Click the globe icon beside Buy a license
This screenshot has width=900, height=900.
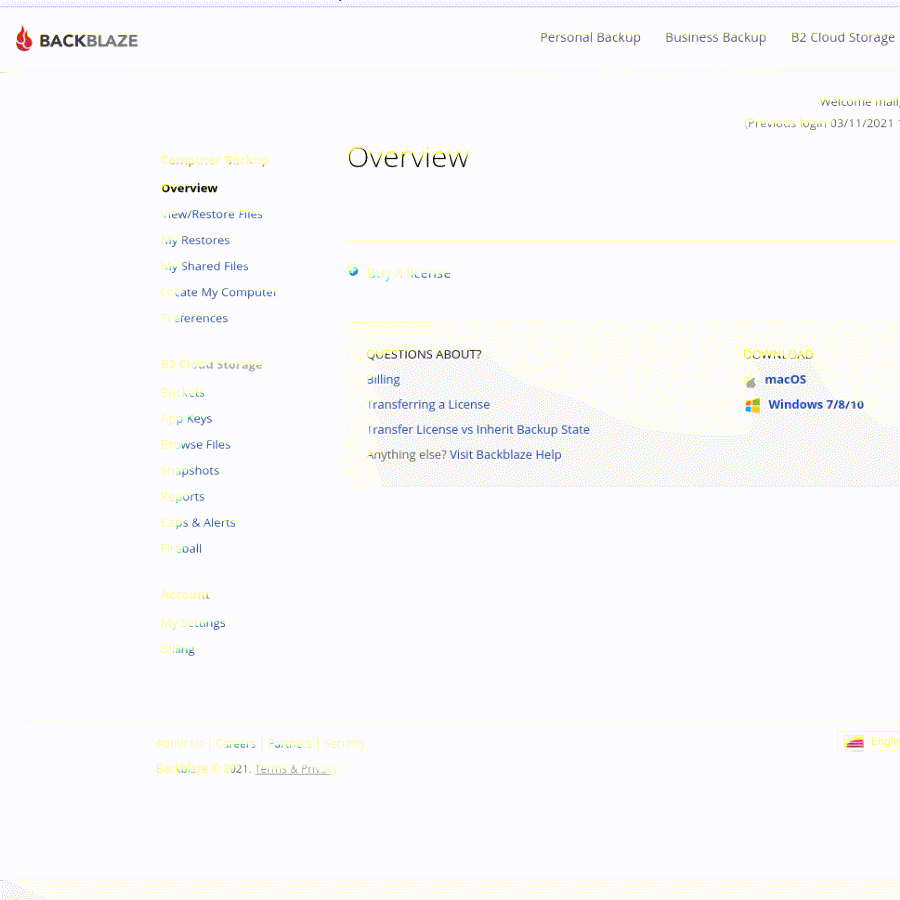pyautogui.click(x=353, y=271)
